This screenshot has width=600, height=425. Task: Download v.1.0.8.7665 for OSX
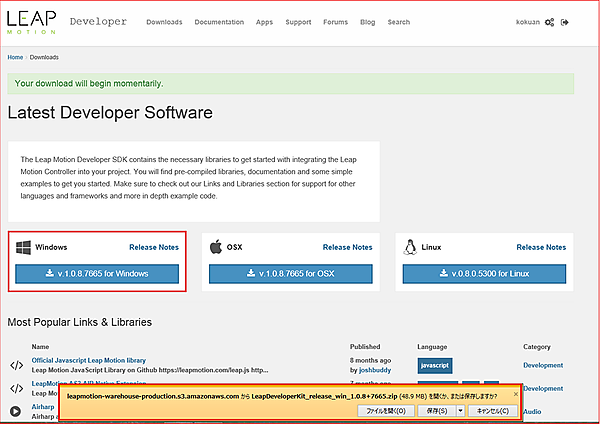coord(291,274)
